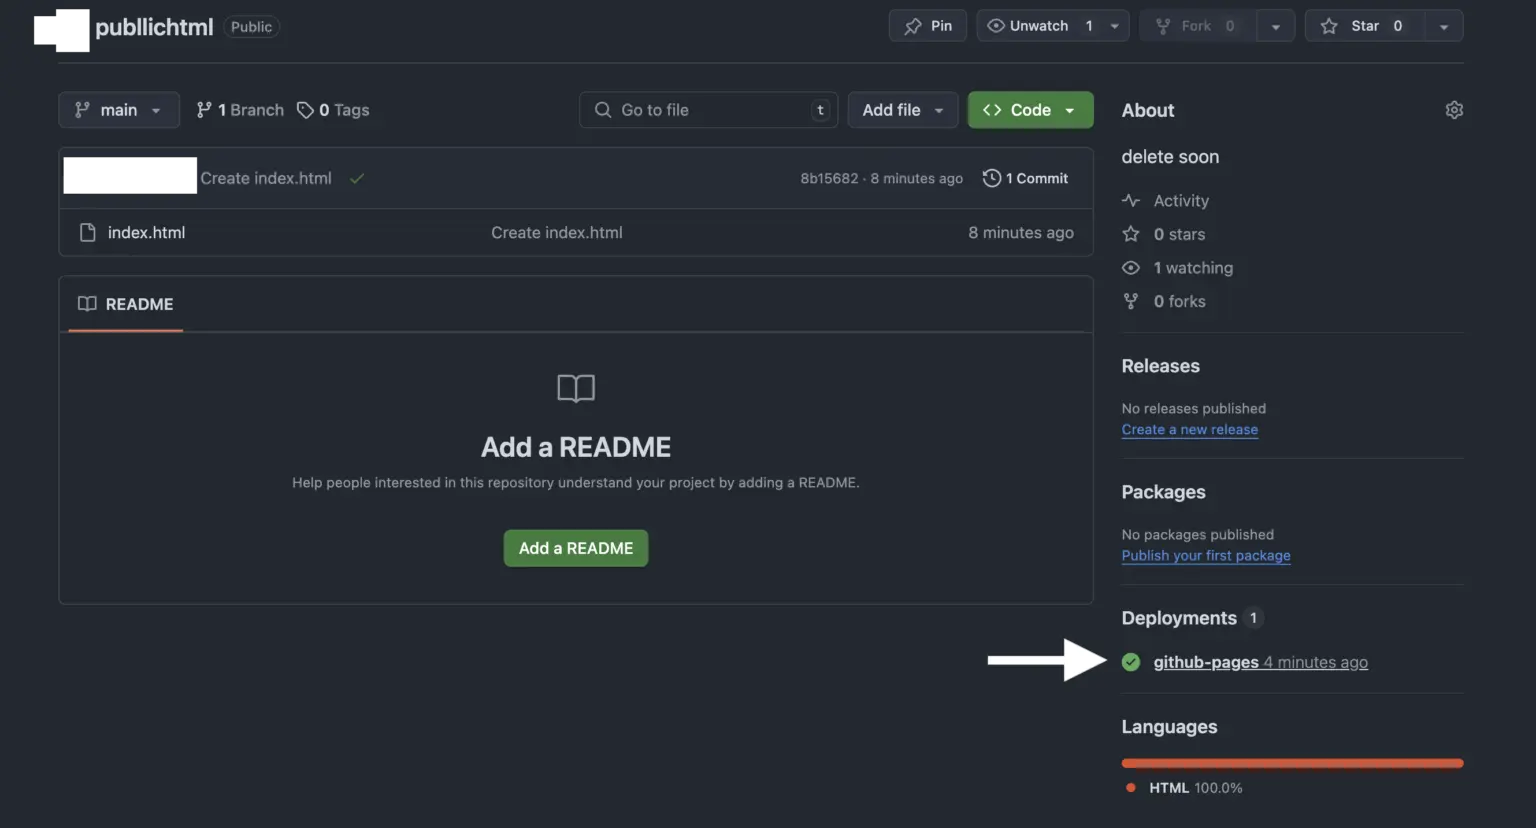The width and height of the screenshot is (1536, 828).
Task: Click the Activity pulse icon
Action: [x=1130, y=200]
